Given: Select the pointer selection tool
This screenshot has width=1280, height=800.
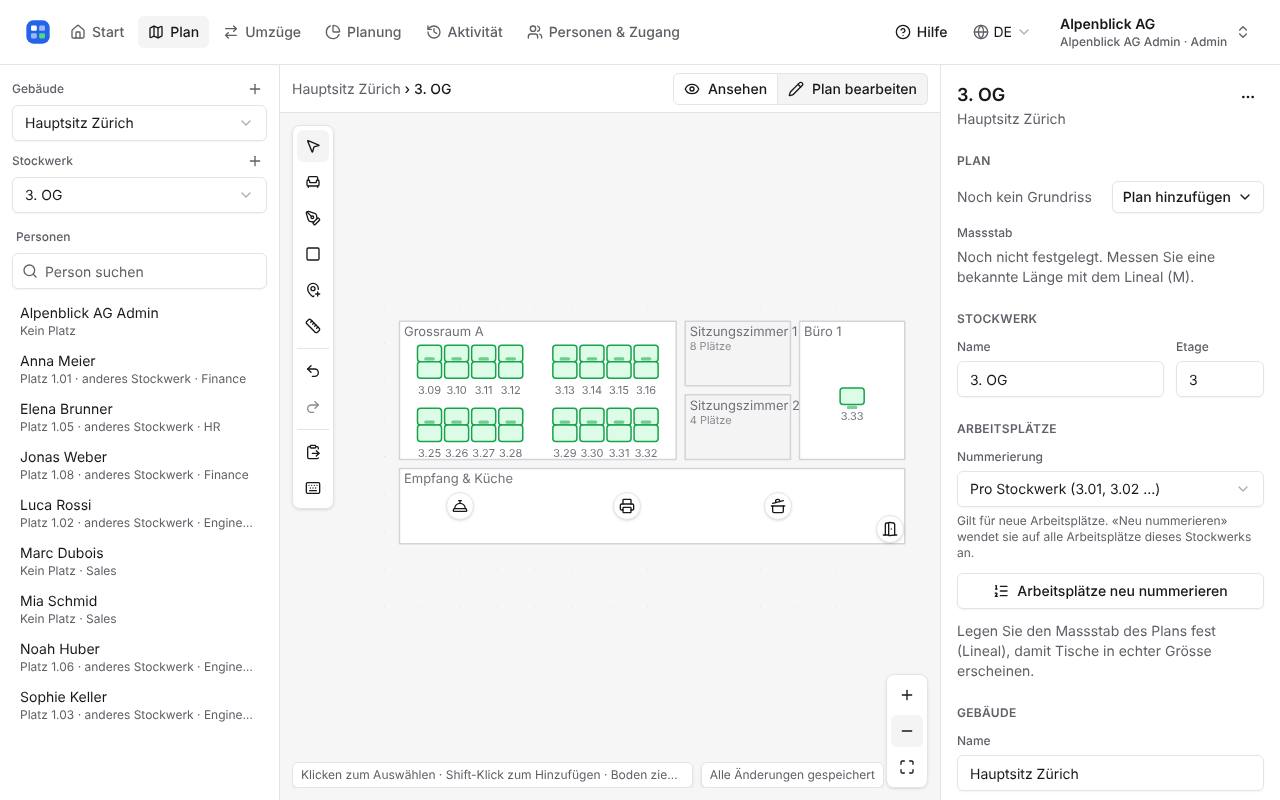Looking at the screenshot, I should [313, 146].
